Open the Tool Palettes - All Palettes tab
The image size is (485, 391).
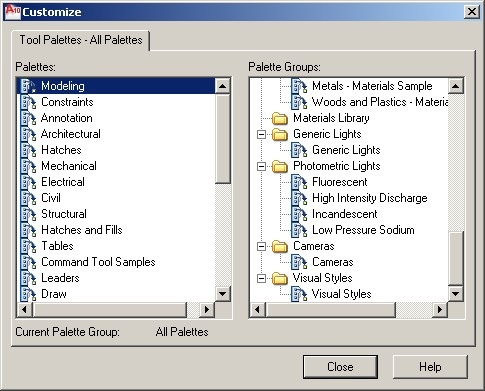tap(81, 40)
